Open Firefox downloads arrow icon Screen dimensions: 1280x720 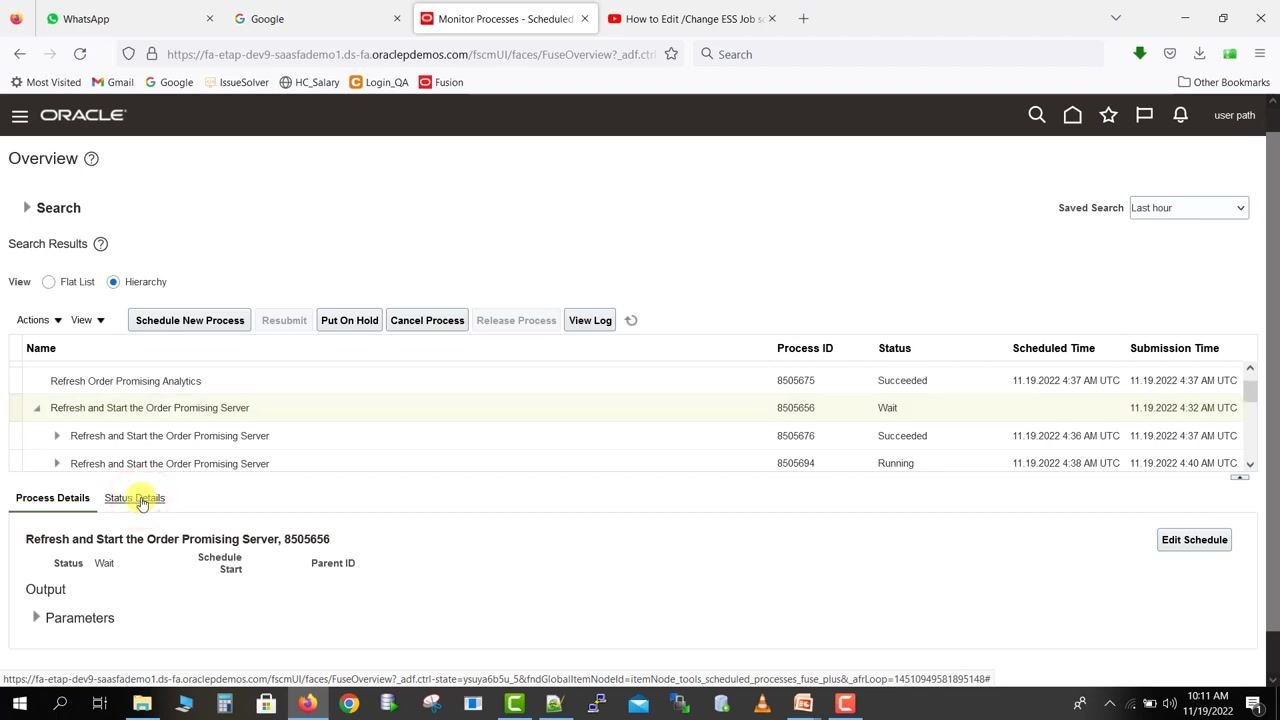tap(1199, 54)
